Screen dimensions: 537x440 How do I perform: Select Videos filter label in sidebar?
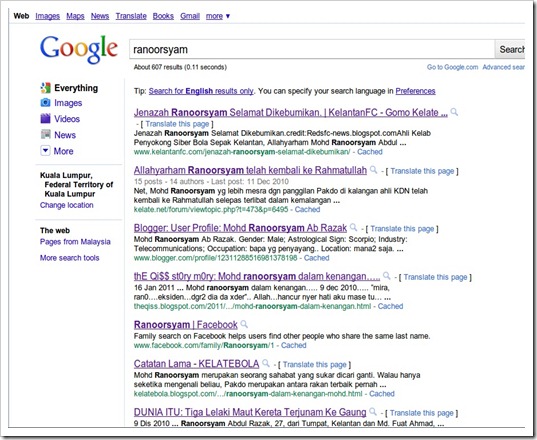(x=67, y=119)
